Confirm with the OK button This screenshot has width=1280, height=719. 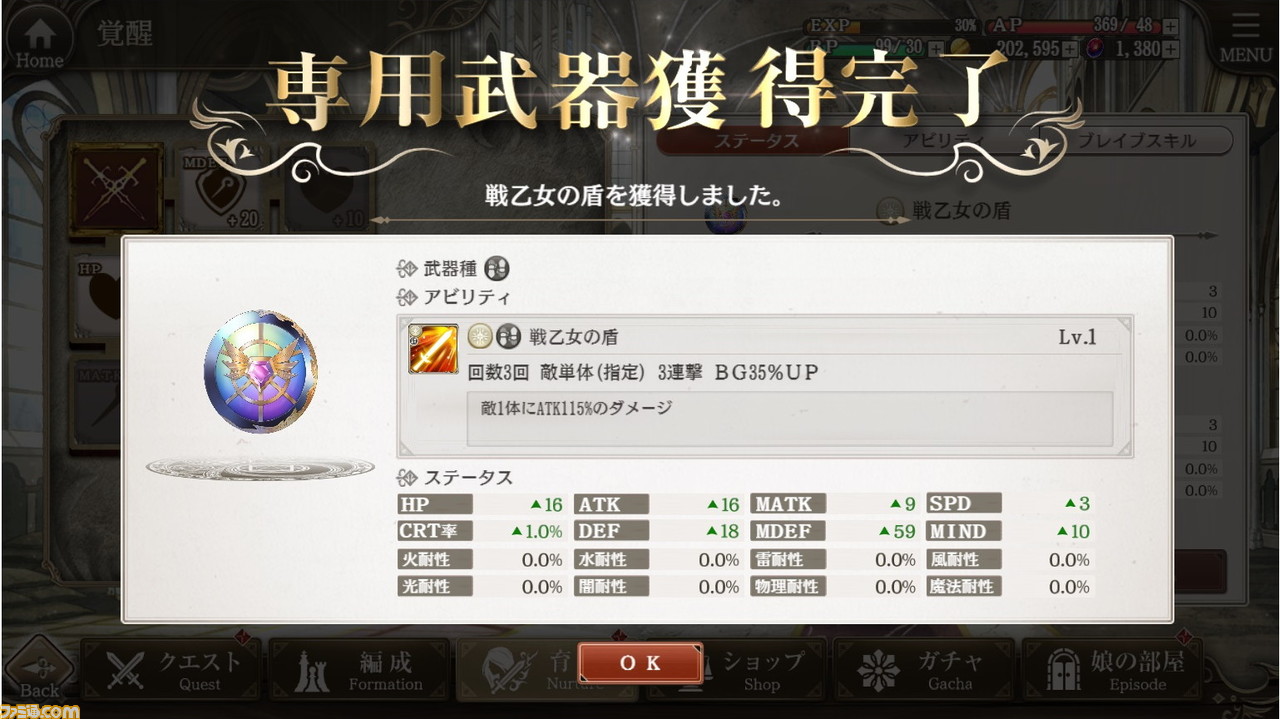click(640, 663)
